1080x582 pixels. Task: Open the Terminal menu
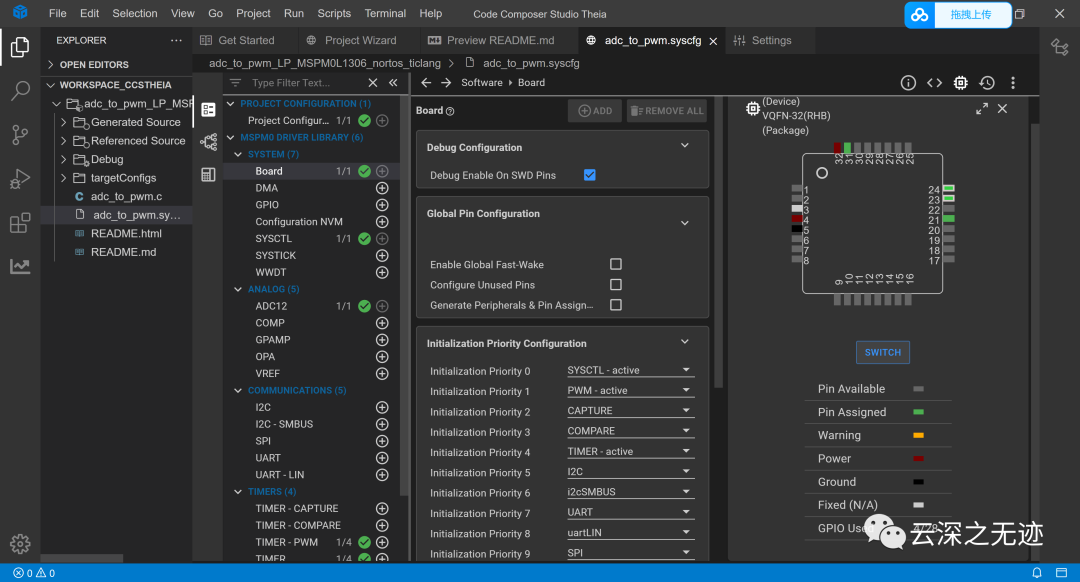(x=385, y=14)
